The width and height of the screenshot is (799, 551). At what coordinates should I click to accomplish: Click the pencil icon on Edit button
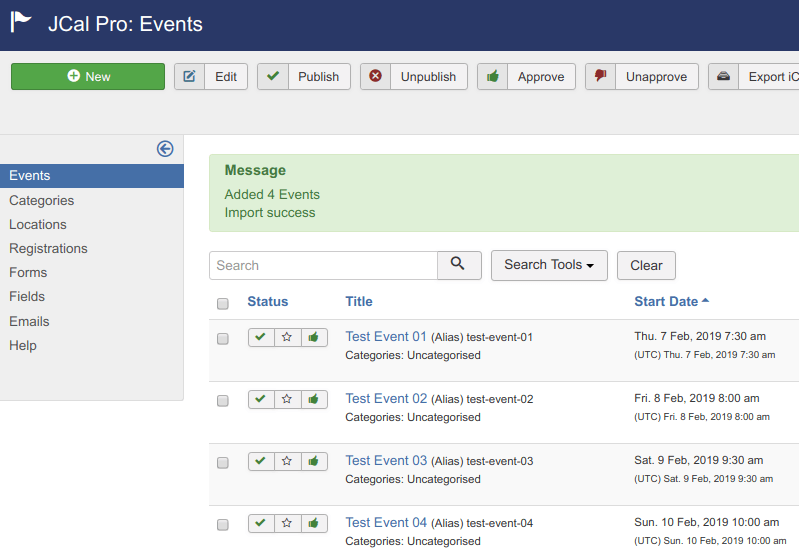click(x=190, y=76)
